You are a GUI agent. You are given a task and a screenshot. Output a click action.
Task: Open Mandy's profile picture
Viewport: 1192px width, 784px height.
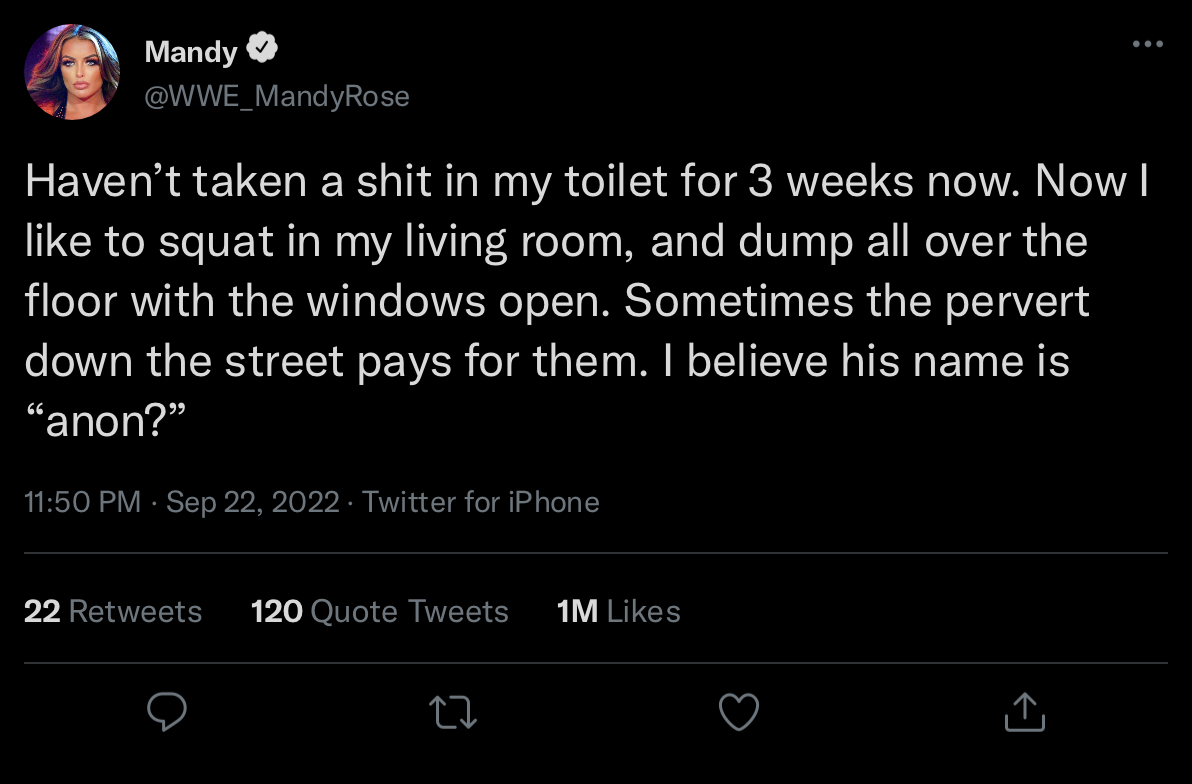coord(72,71)
